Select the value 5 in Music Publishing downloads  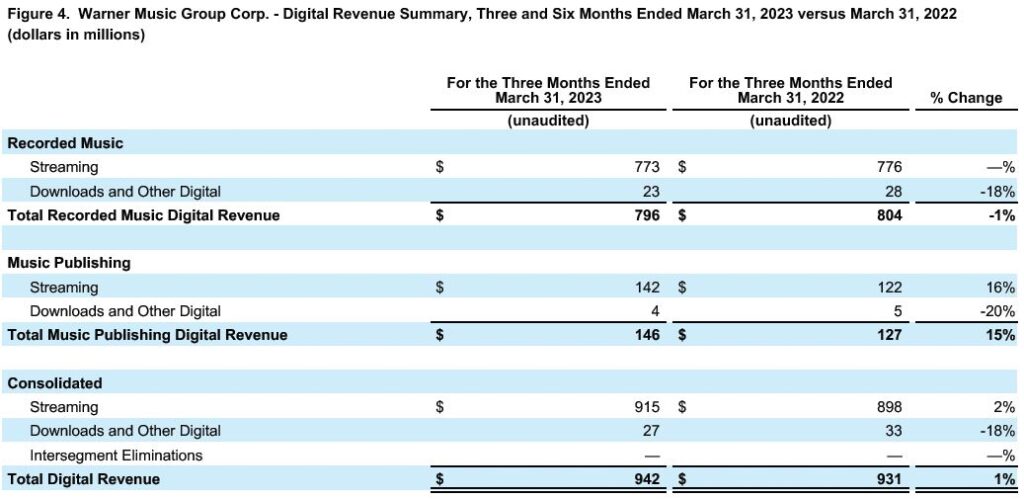[897, 312]
